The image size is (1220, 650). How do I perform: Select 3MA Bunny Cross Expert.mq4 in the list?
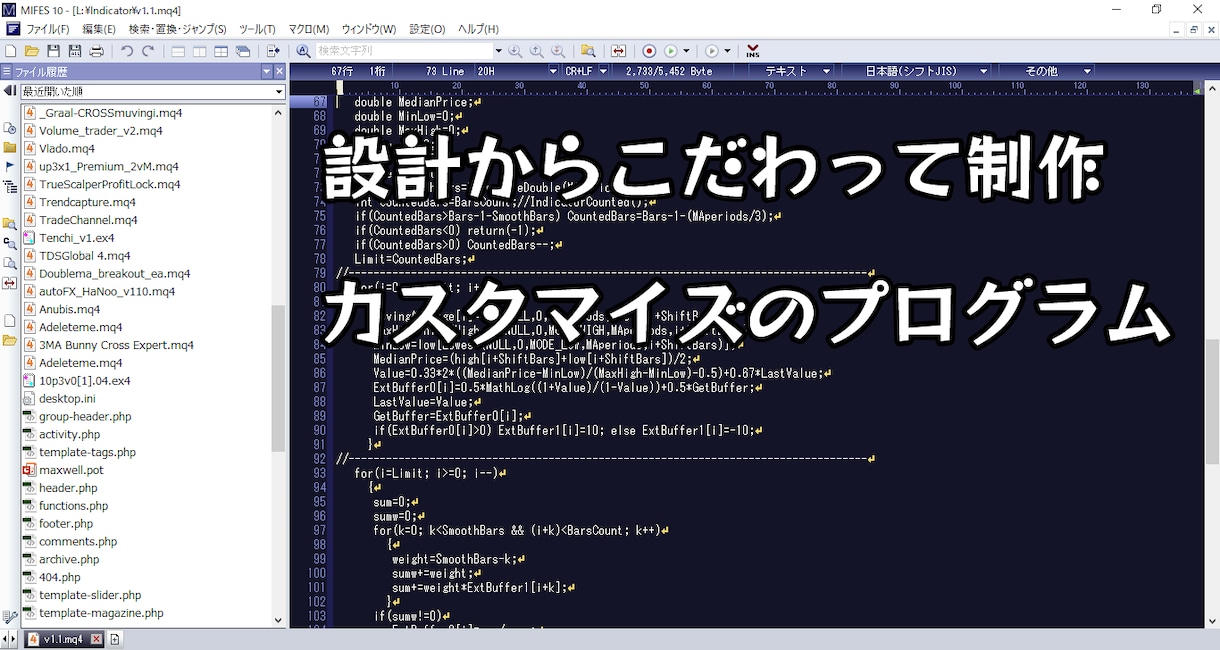(x=116, y=345)
